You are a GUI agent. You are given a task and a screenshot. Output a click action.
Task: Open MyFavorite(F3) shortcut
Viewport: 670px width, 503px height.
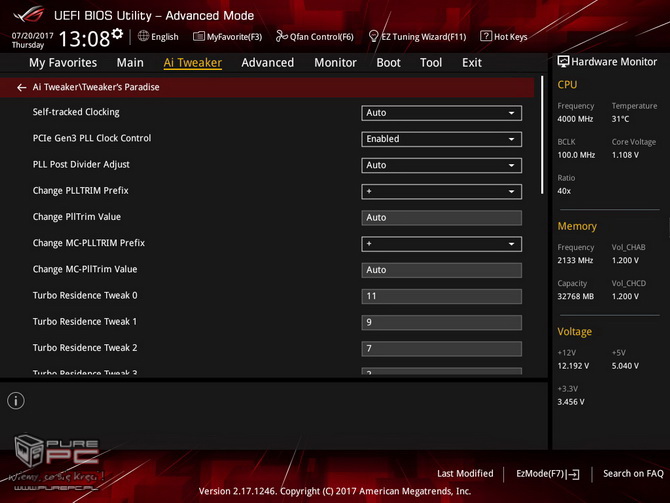227,37
